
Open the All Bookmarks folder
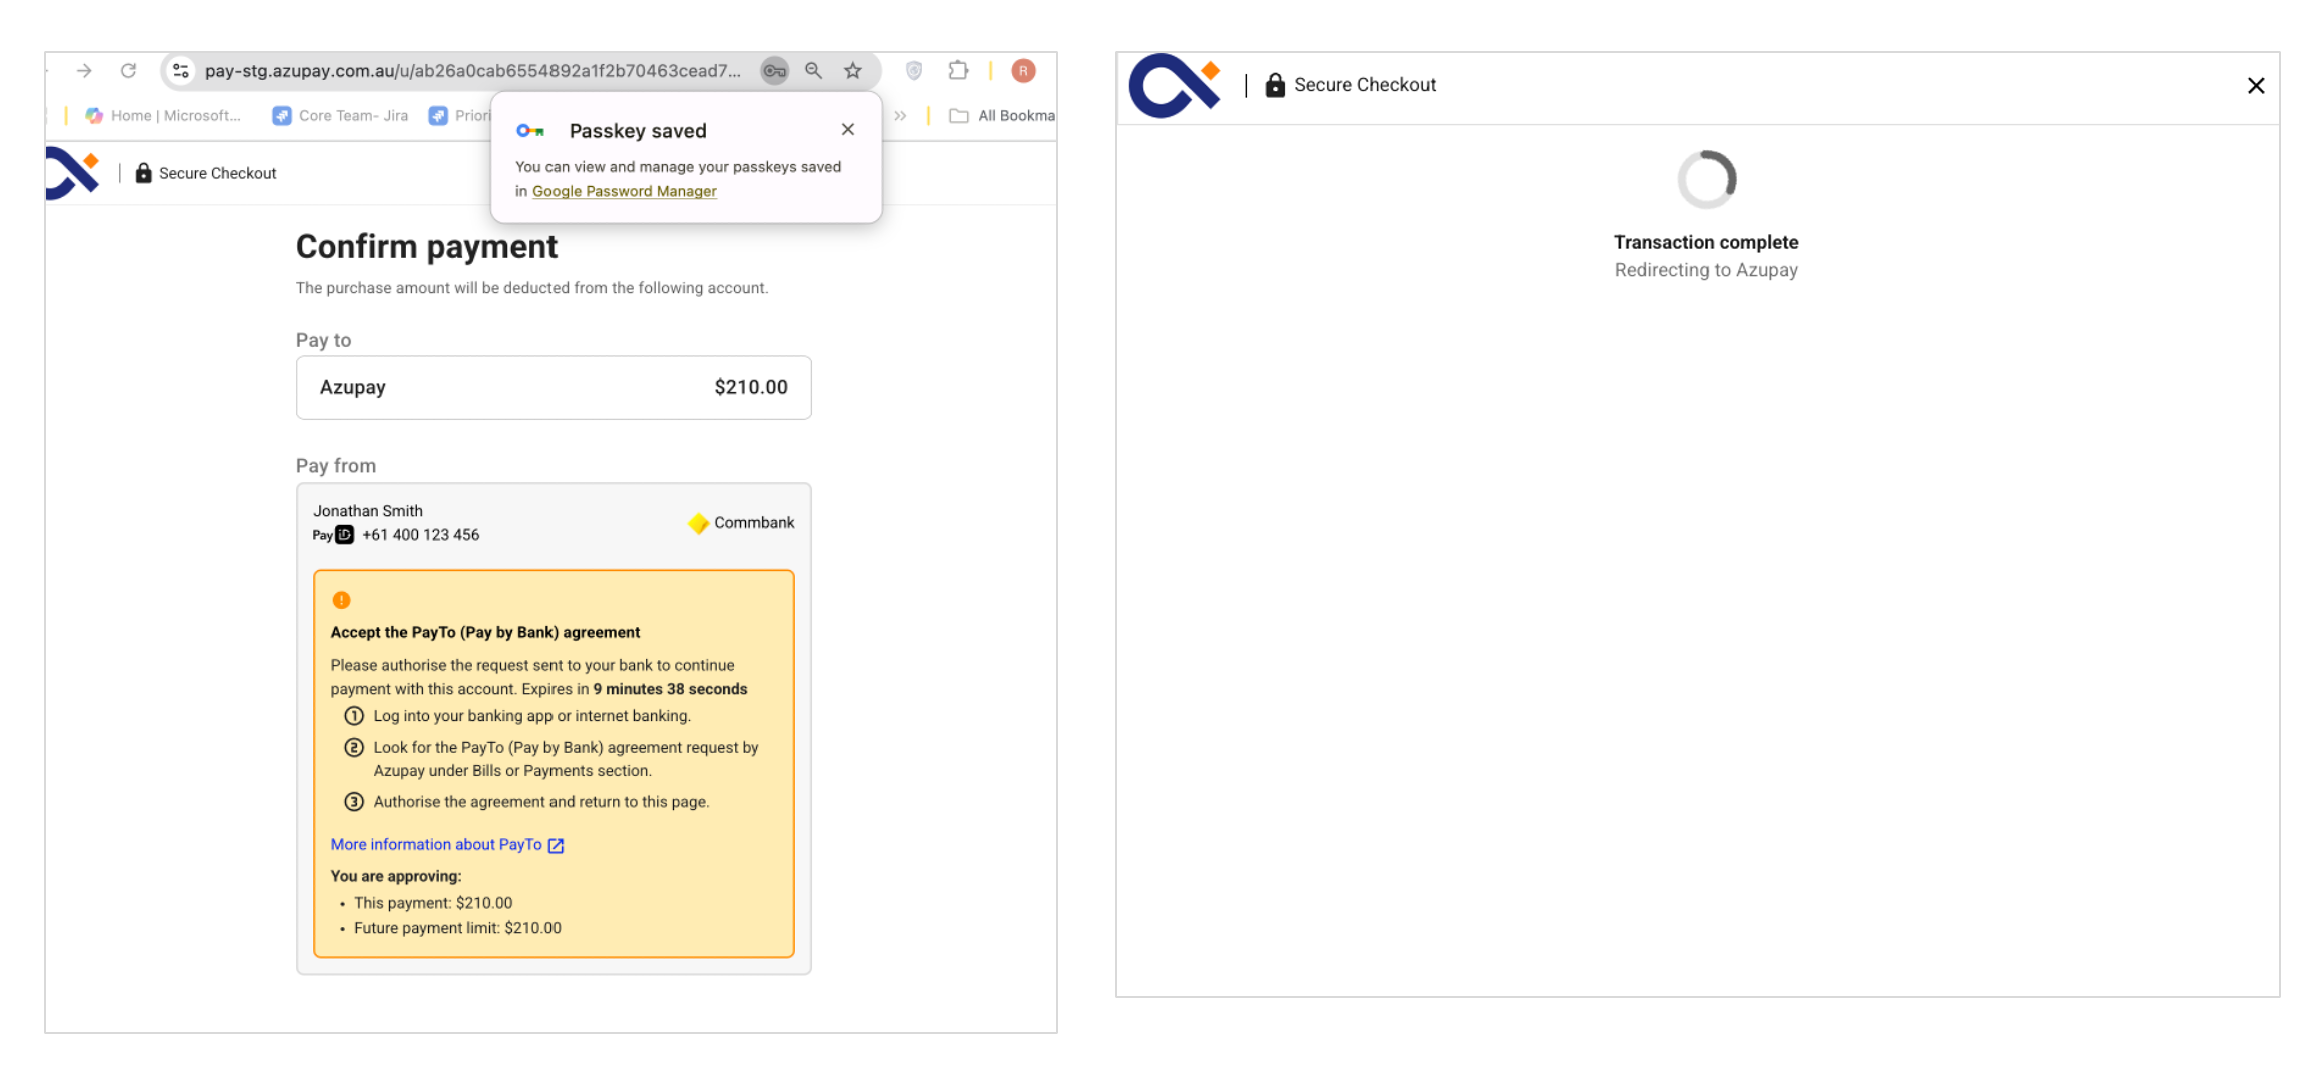pos(1001,116)
